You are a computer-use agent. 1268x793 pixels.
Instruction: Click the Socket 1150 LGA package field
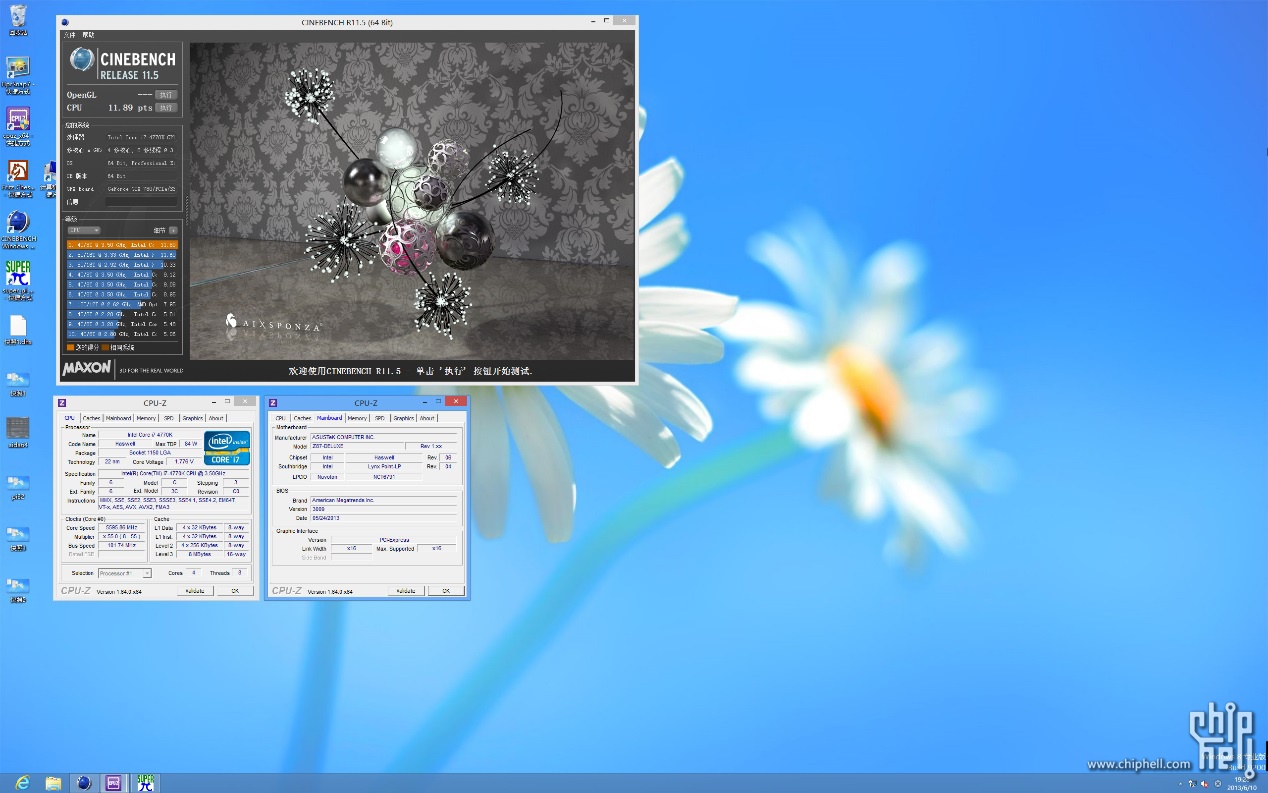point(149,453)
